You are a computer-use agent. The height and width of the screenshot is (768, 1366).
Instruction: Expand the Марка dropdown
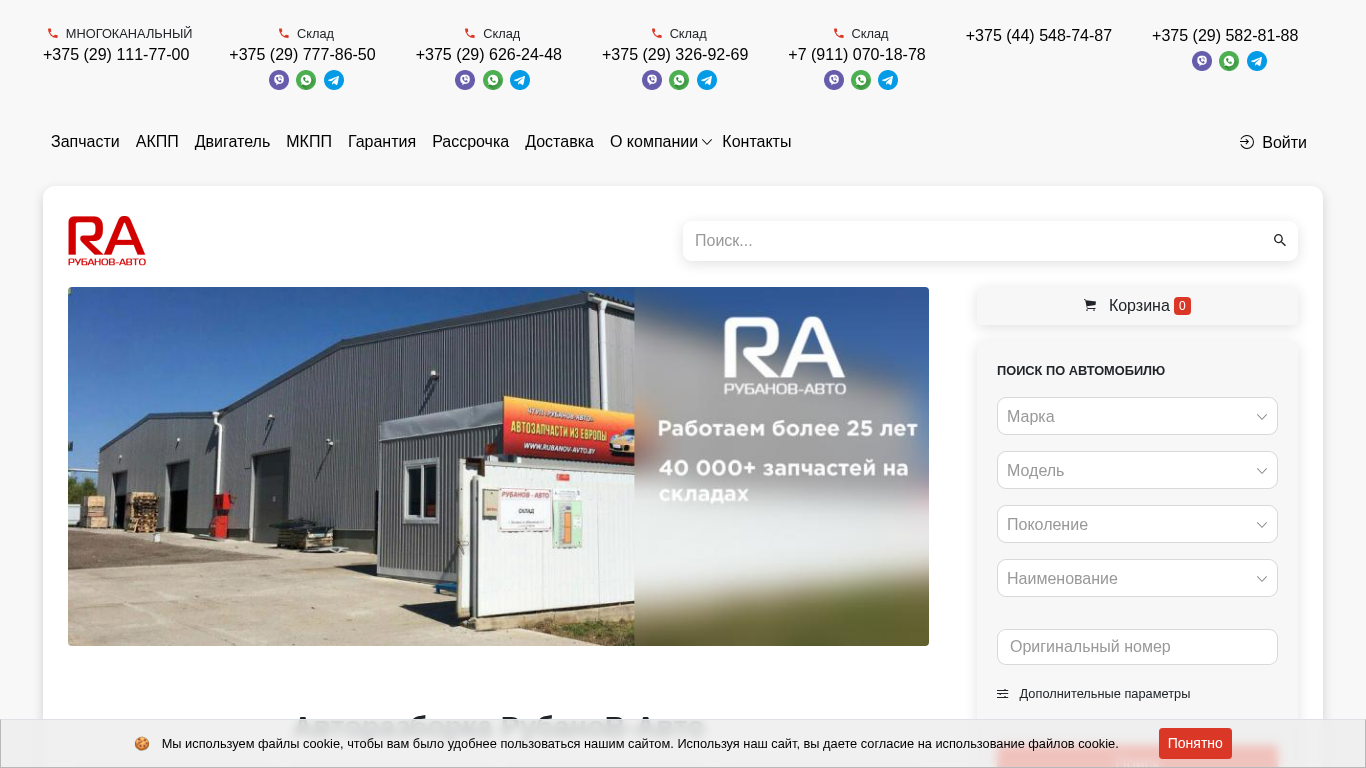[1137, 416]
